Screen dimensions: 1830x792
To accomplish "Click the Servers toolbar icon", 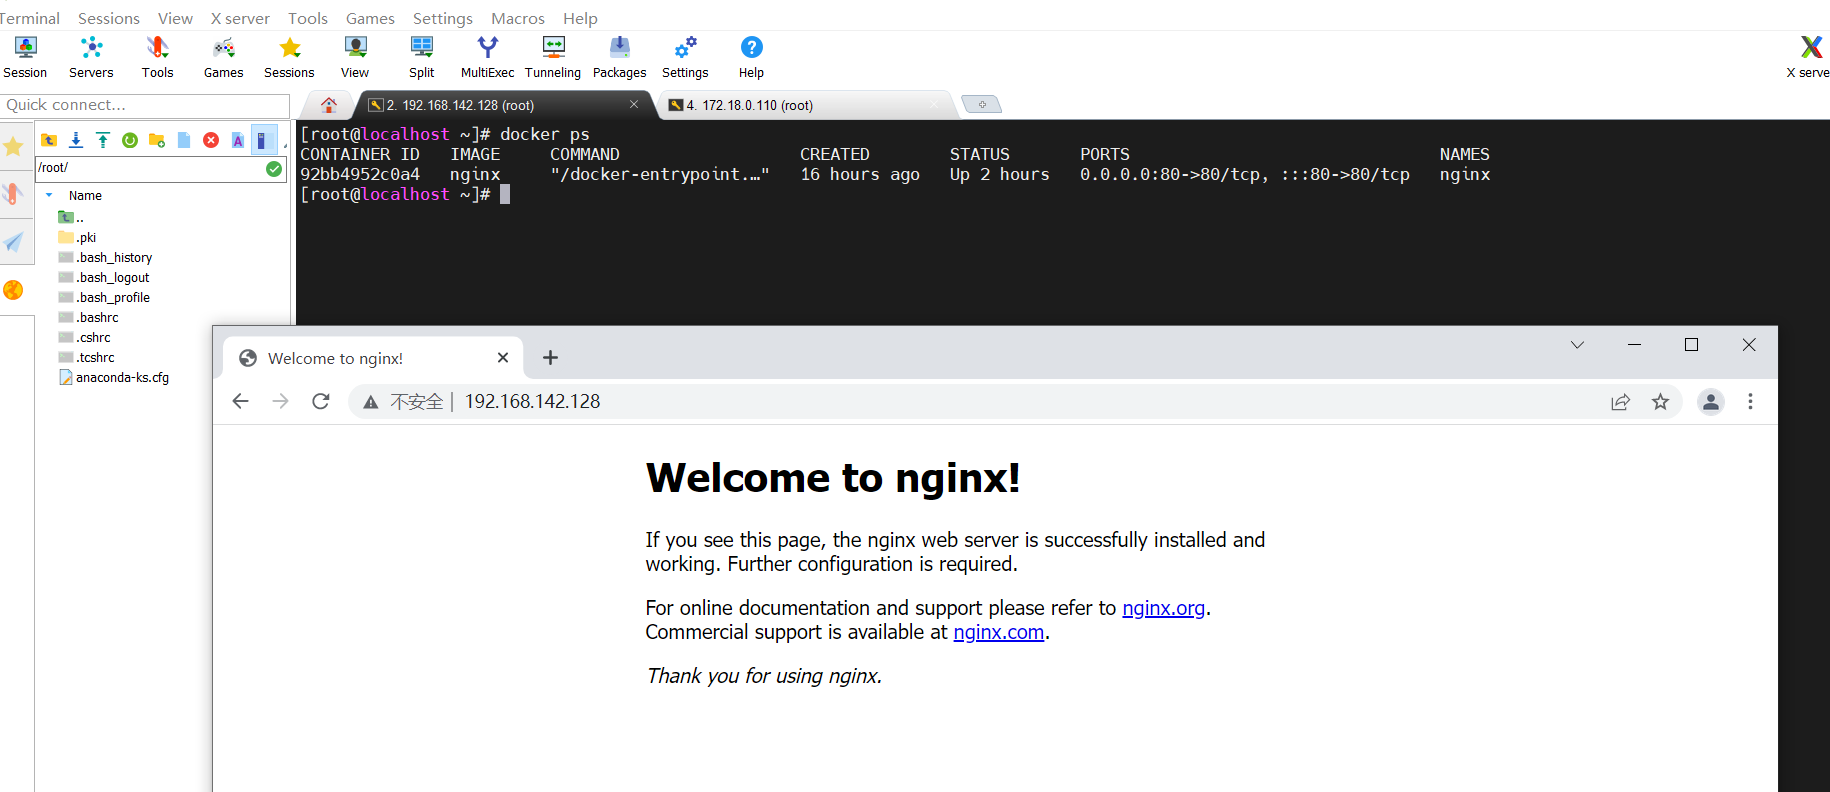I will click(x=91, y=57).
